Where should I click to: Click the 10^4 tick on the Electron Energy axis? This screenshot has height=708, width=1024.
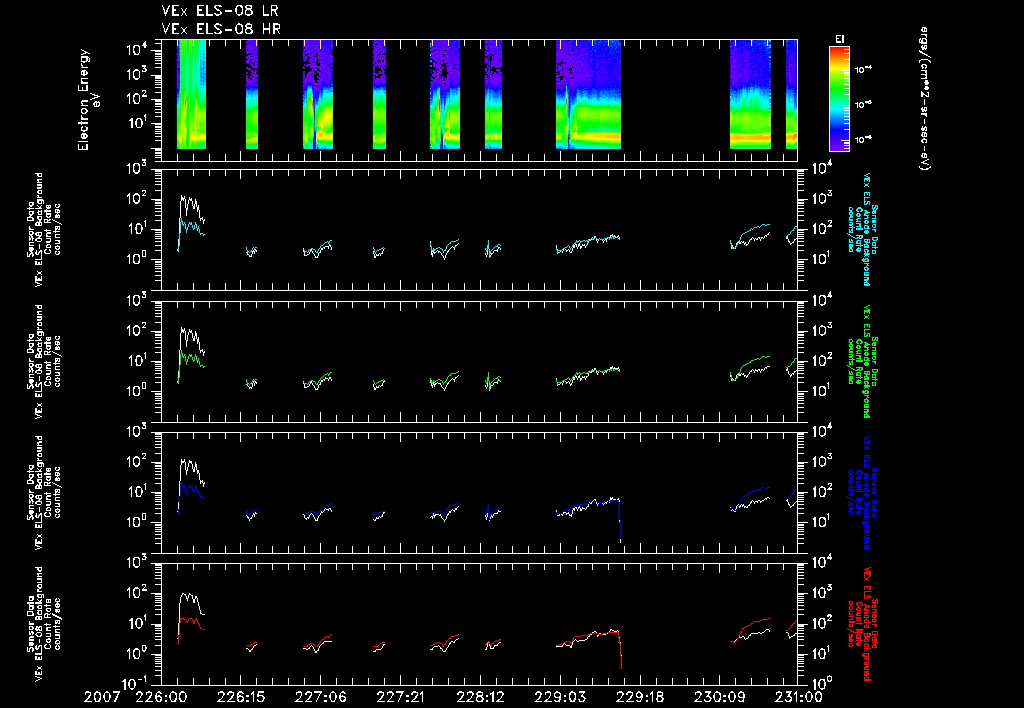pos(138,48)
